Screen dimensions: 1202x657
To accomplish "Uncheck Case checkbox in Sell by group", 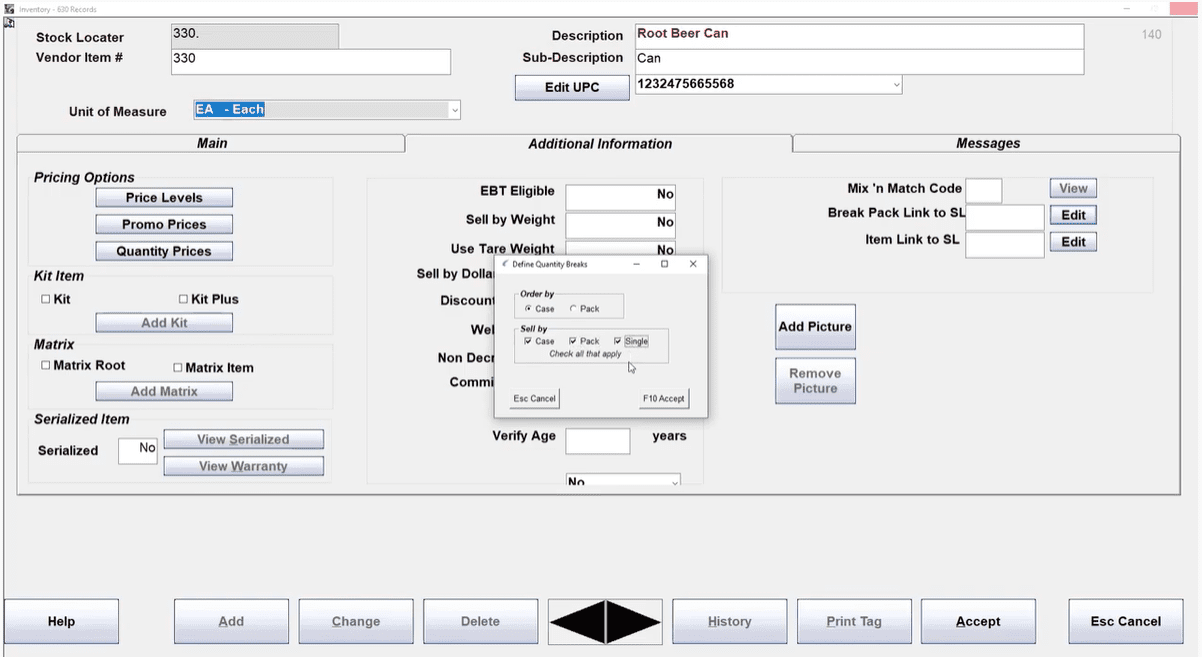I will coord(528,341).
